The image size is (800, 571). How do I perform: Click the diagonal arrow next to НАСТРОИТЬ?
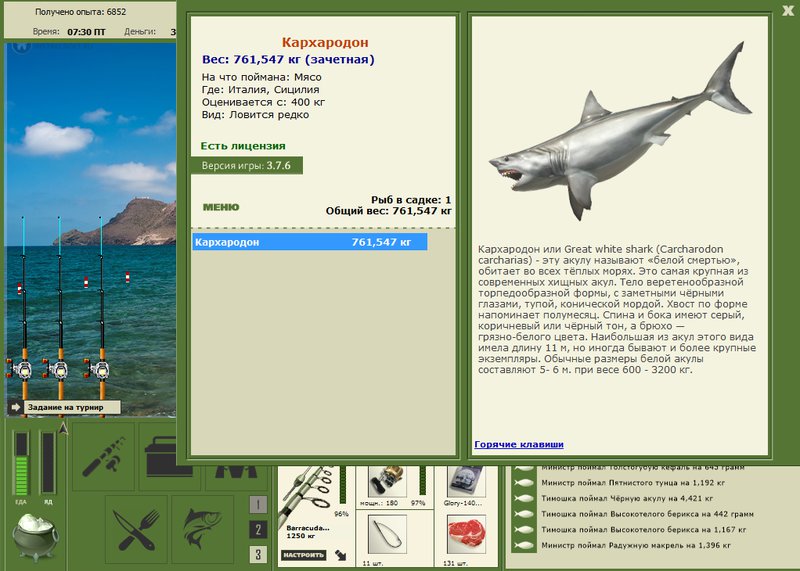(340, 555)
